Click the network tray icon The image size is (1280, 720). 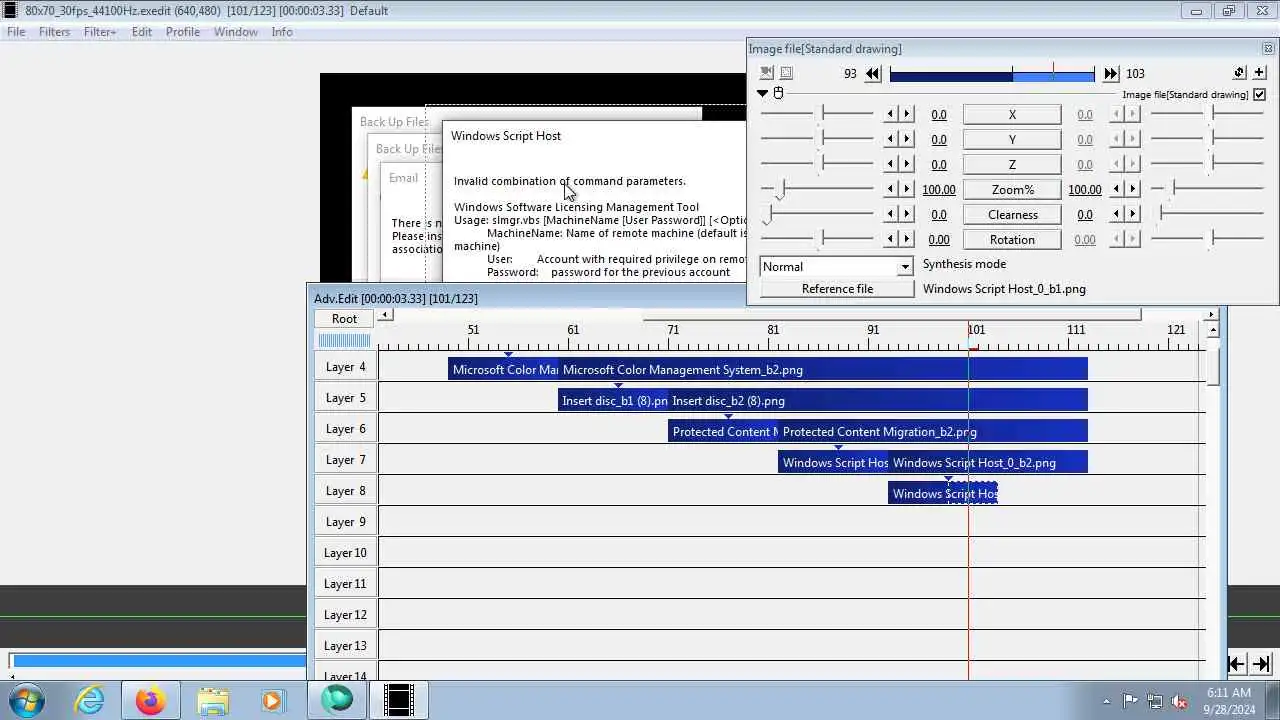(1155, 701)
